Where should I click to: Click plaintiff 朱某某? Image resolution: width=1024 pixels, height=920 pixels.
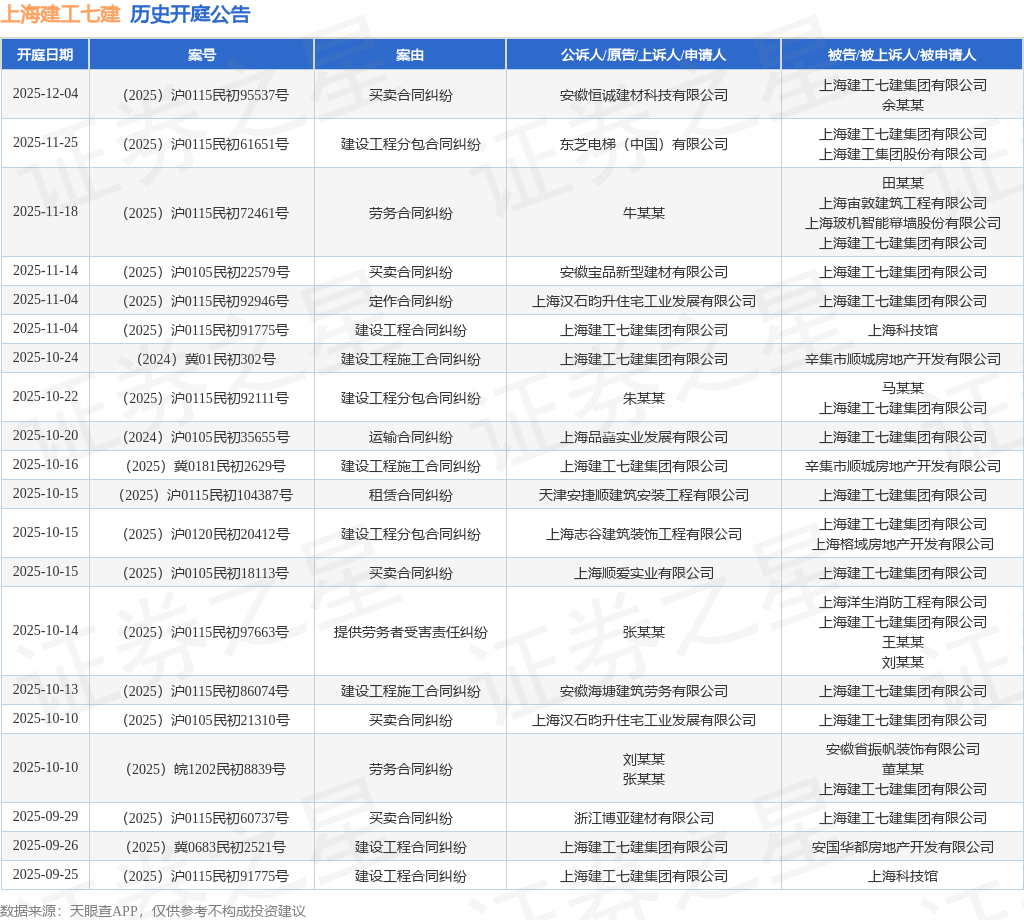click(644, 398)
